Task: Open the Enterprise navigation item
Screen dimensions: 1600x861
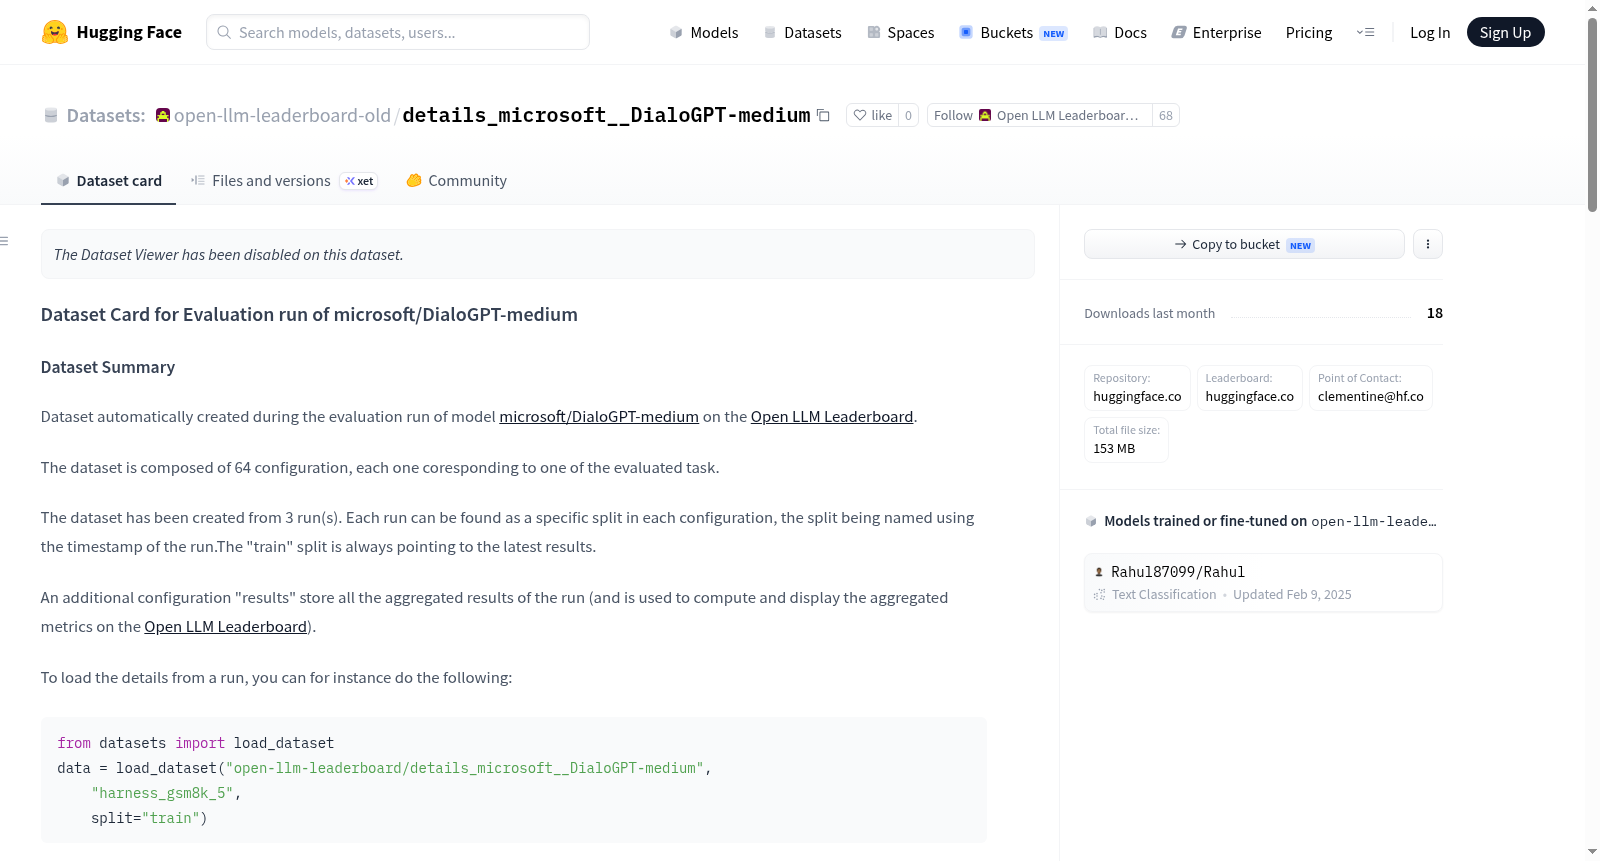Action: (x=1216, y=32)
